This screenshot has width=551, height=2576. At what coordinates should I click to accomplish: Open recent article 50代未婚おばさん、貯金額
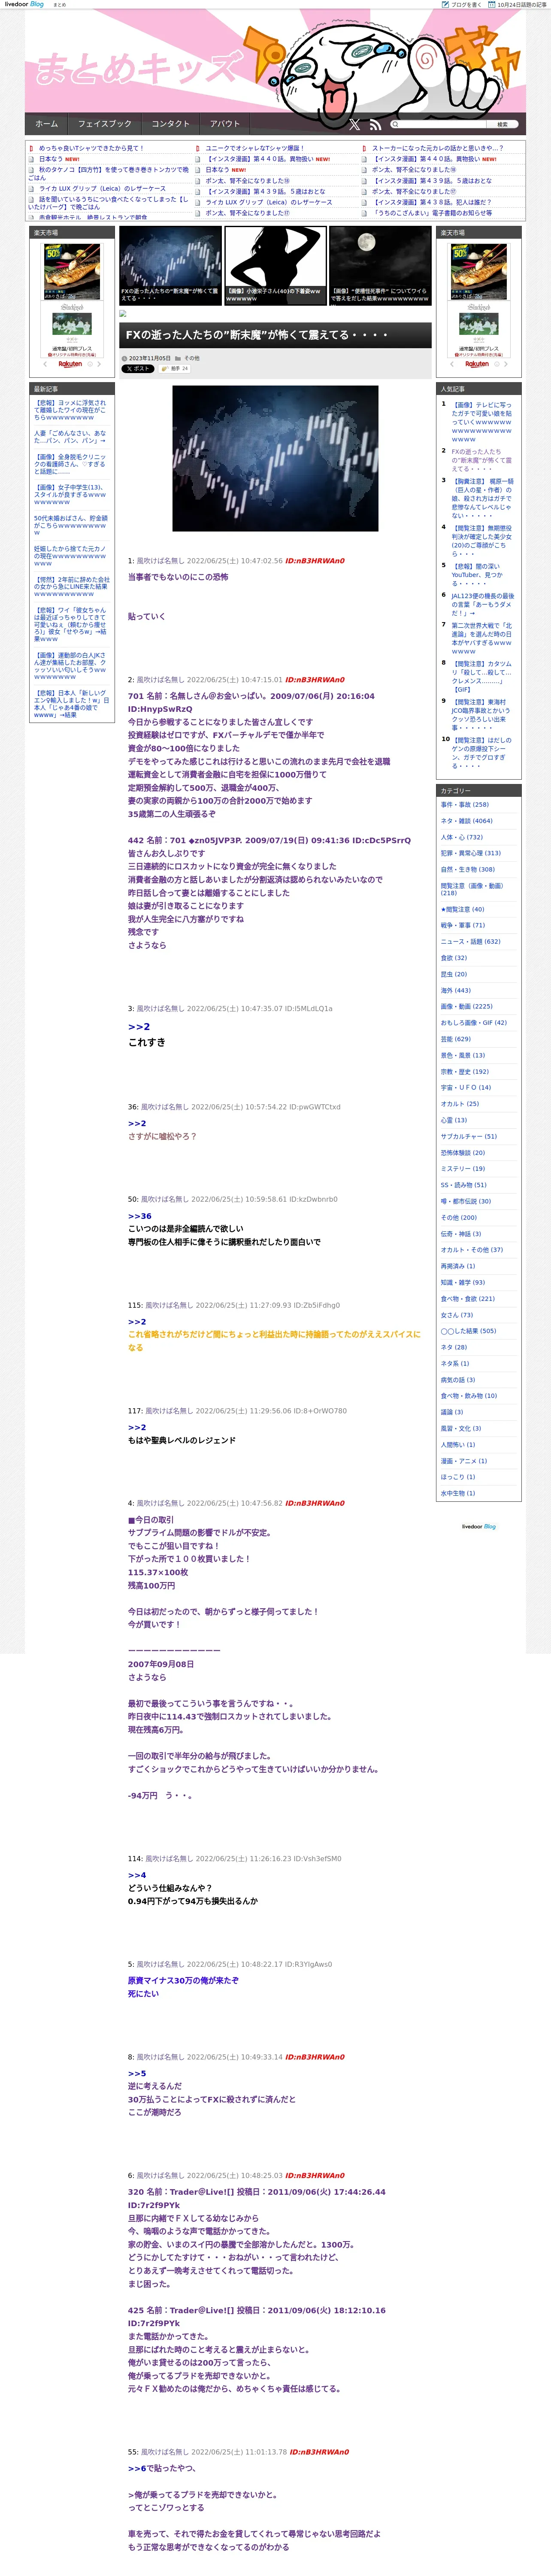click(x=70, y=525)
